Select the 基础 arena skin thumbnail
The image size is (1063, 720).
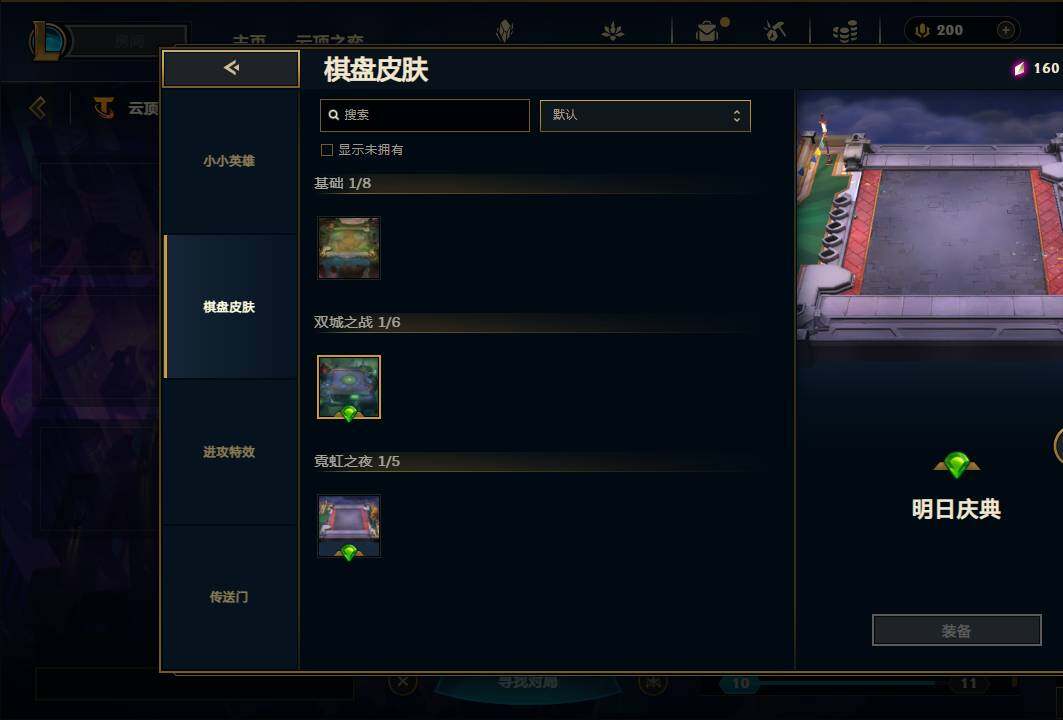349,248
